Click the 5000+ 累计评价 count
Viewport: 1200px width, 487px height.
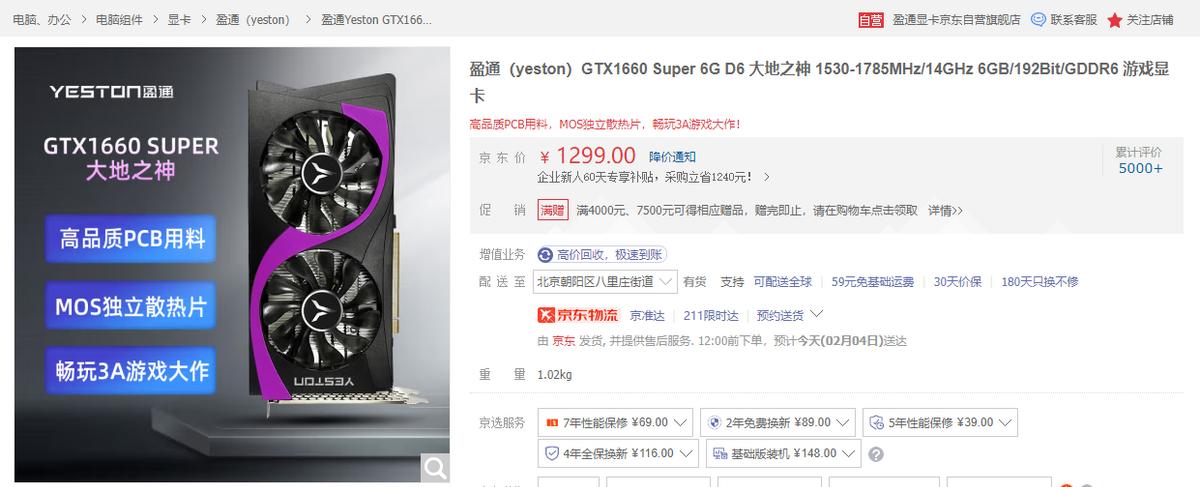coord(1140,168)
